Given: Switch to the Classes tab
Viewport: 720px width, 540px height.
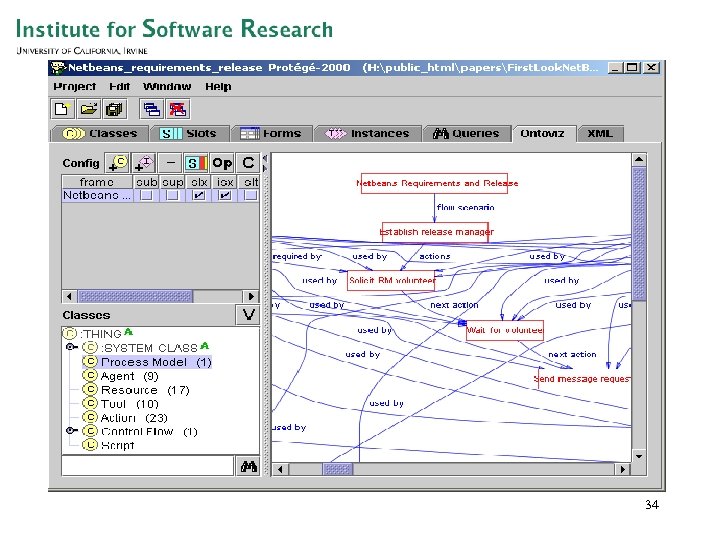Looking at the screenshot, I should pyautogui.click(x=100, y=134).
